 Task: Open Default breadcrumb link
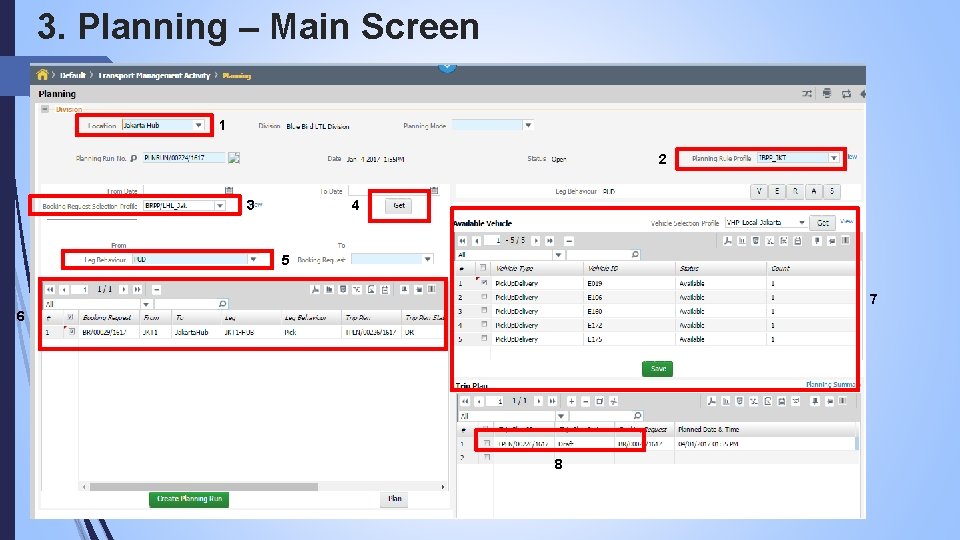point(72,75)
